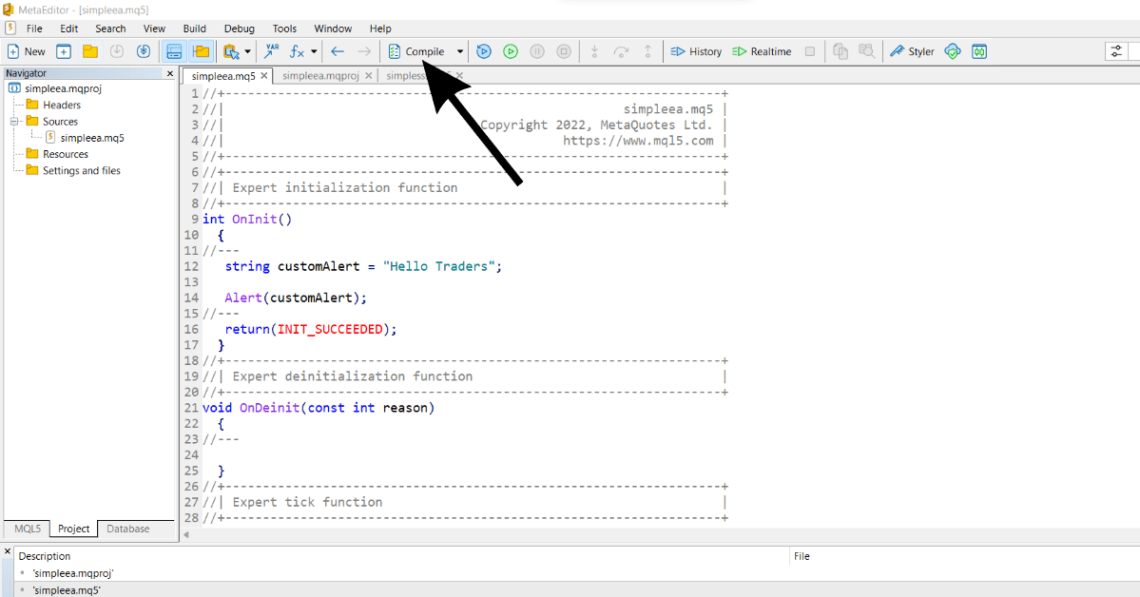Open the Compile options dropdown arrow
Image resolution: width=1140 pixels, height=597 pixels.
[x=460, y=51]
